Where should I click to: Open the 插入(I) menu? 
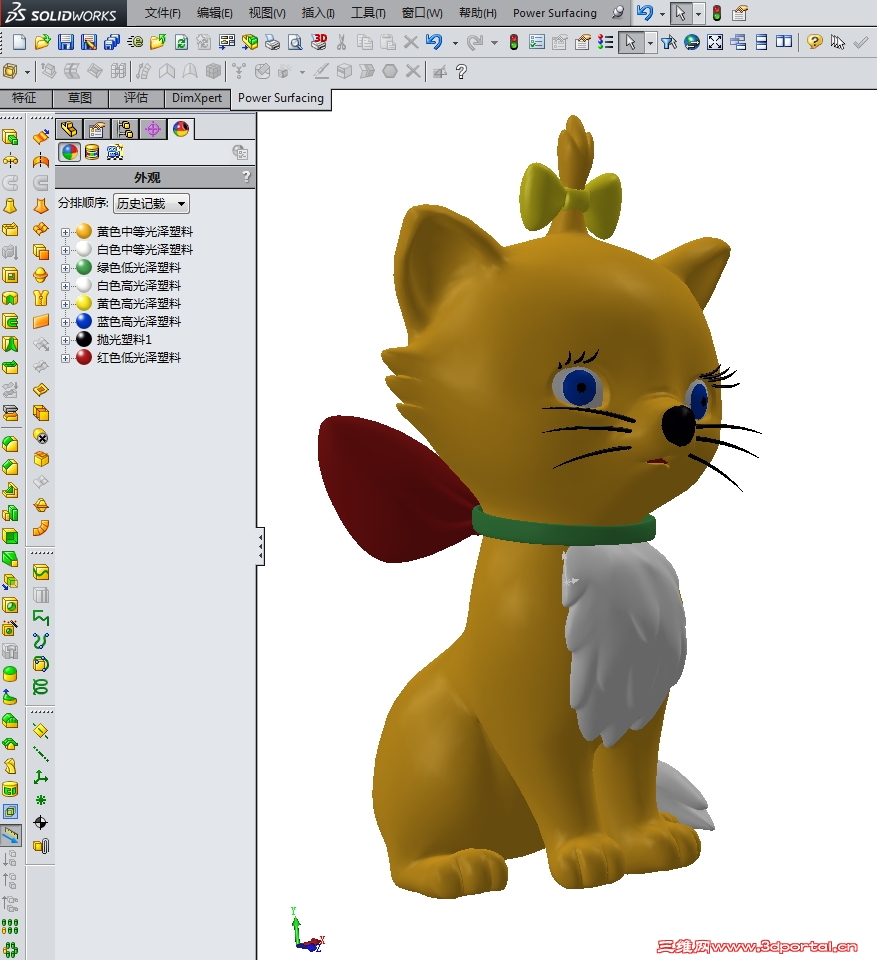pyautogui.click(x=317, y=13)
